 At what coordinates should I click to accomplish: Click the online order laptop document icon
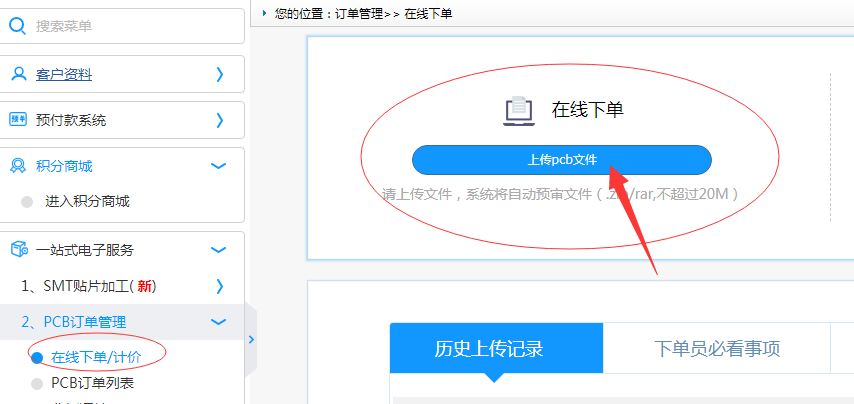[x=518, y=110]
